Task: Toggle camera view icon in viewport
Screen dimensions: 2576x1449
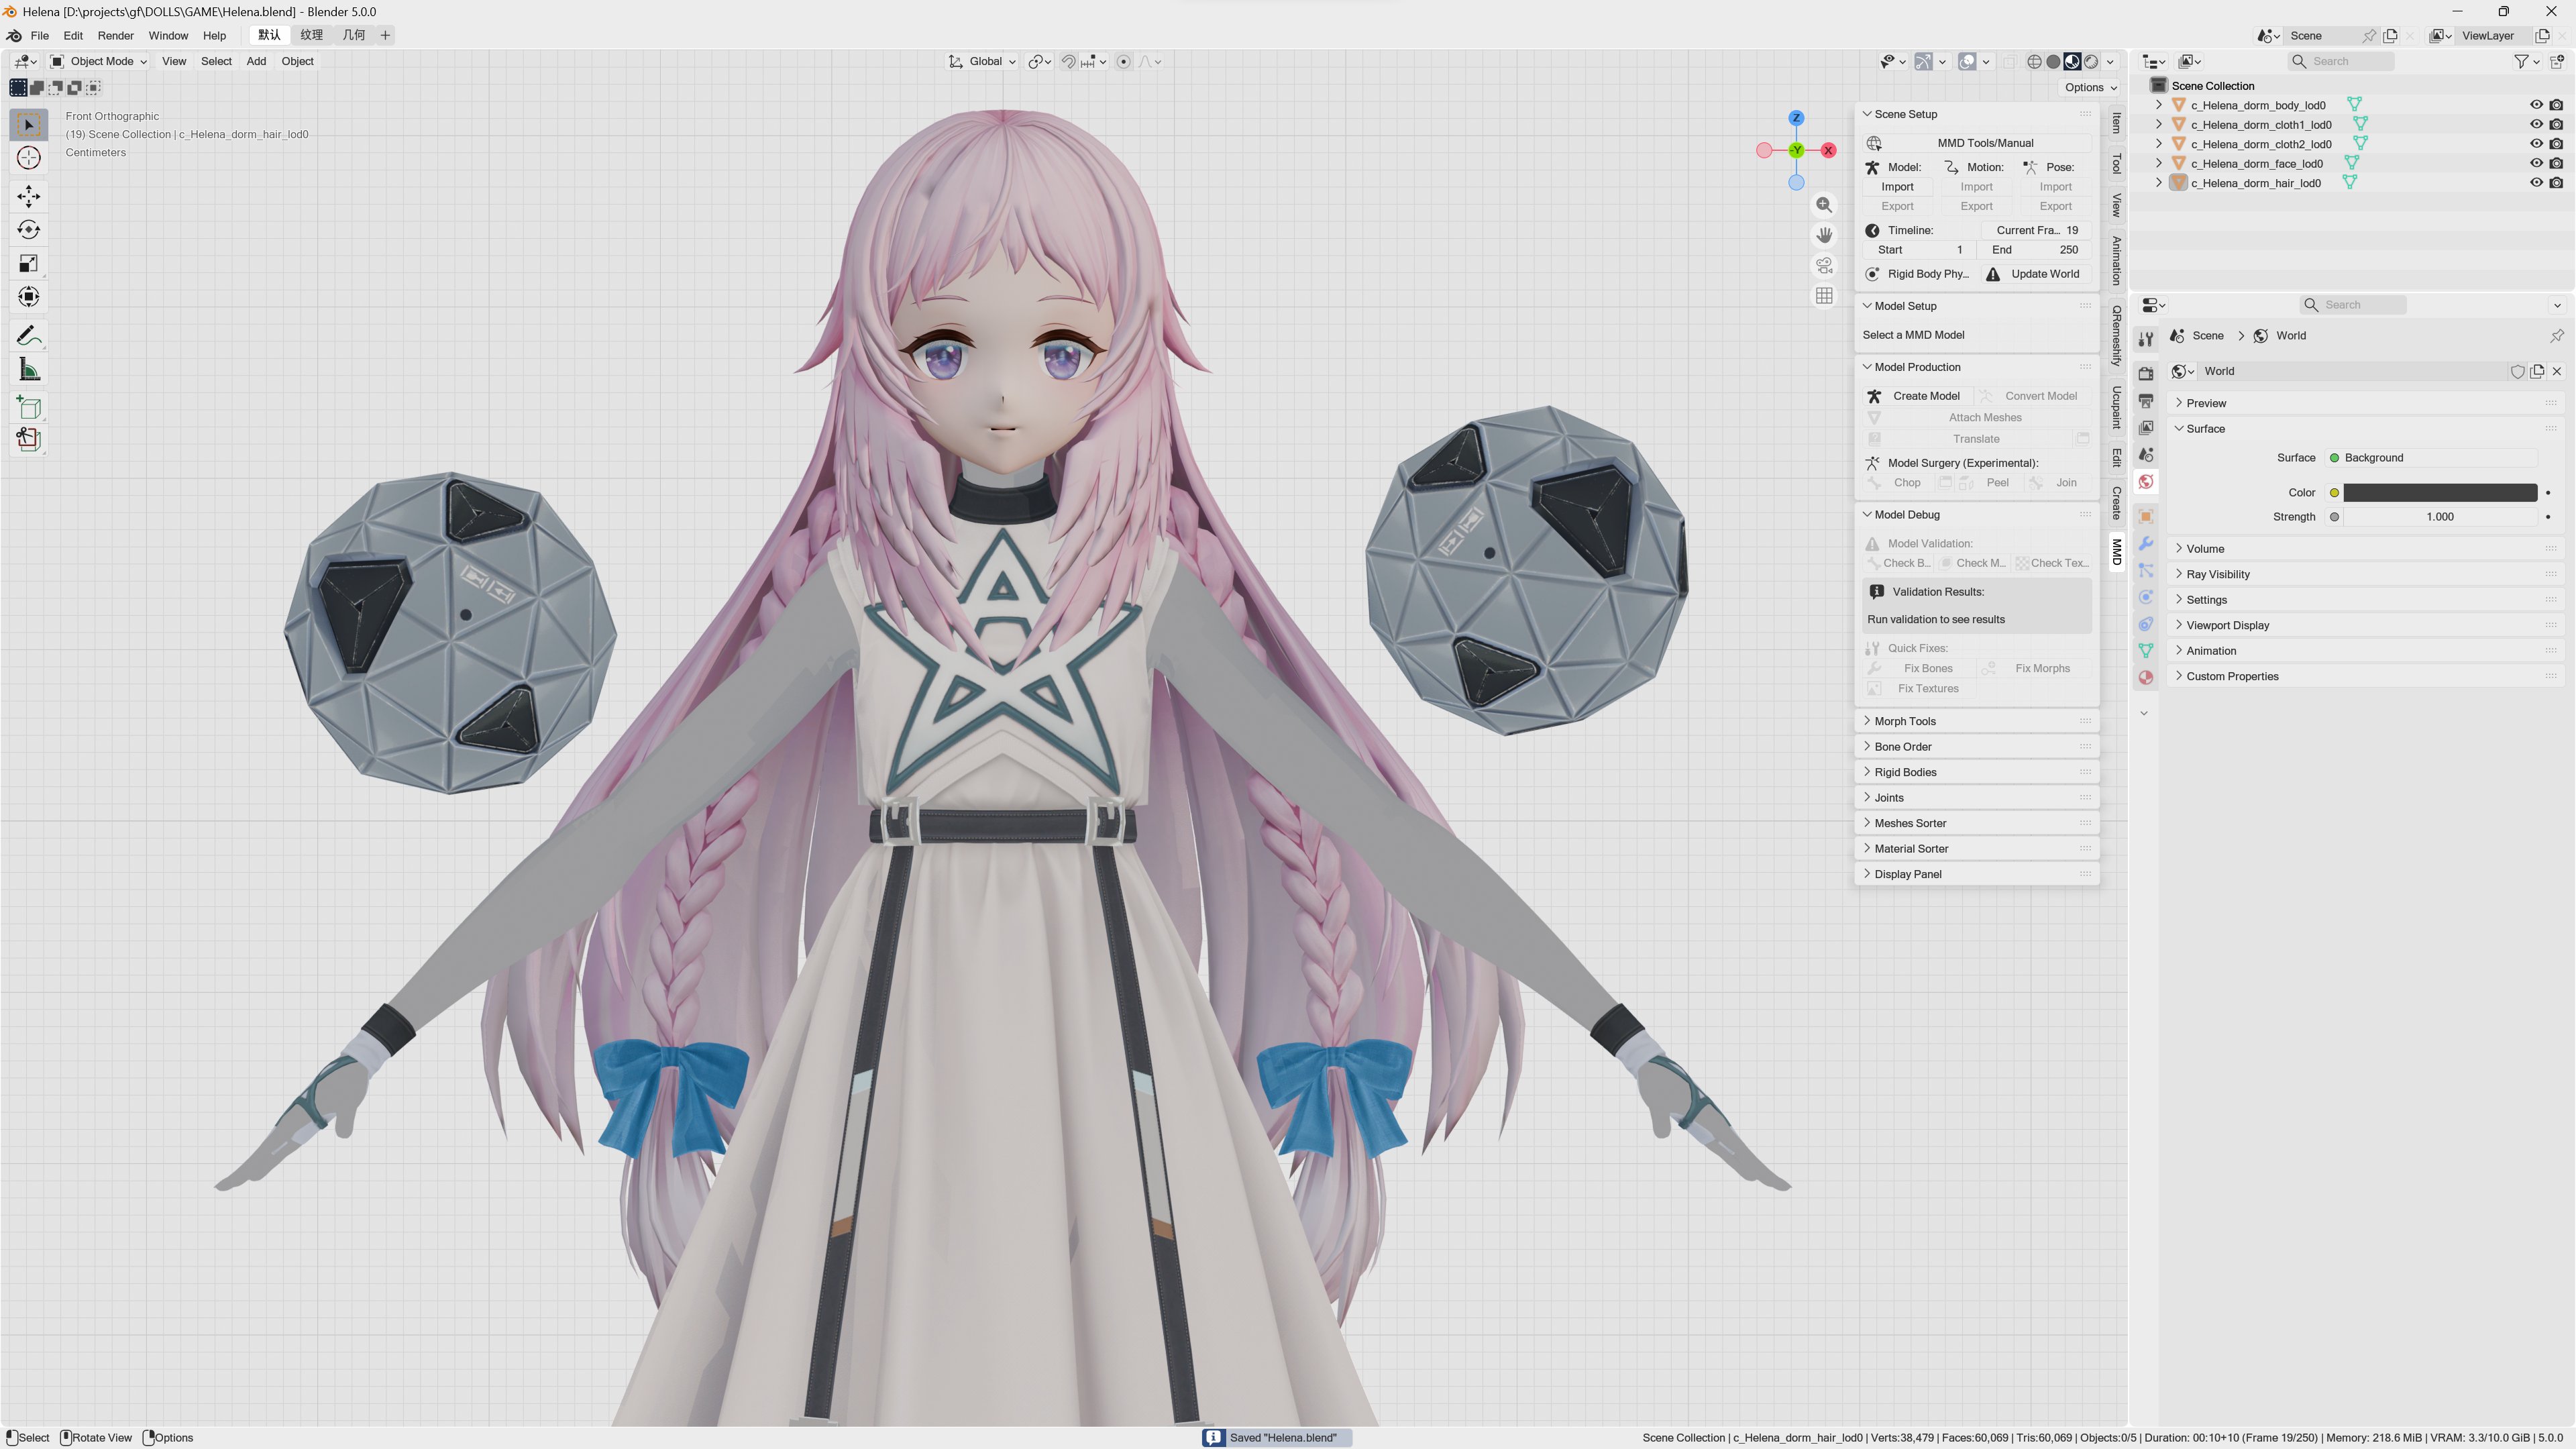Action: point(1824,265)
